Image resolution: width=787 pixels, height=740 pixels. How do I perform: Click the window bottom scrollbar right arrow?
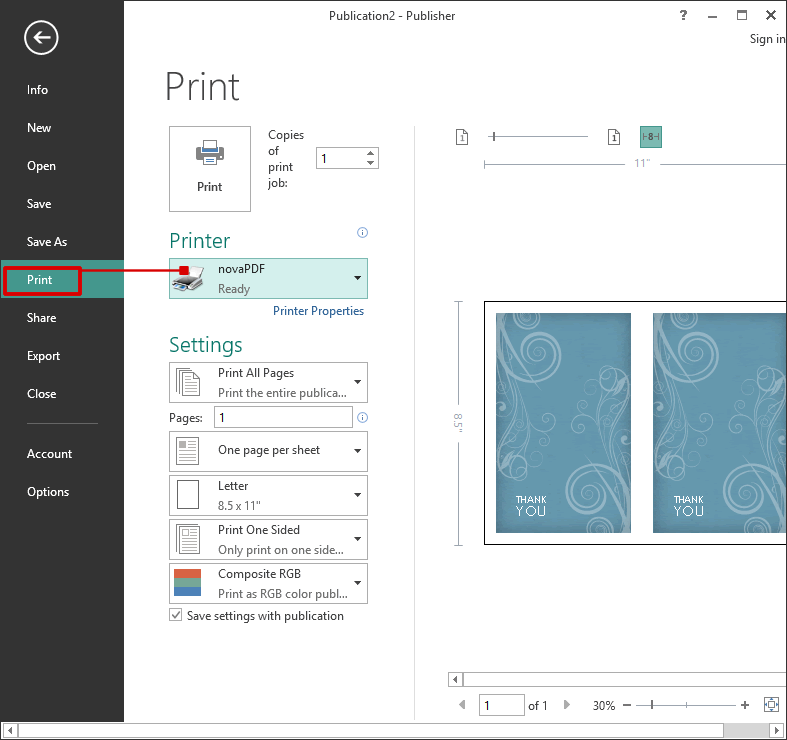point(776,730)
